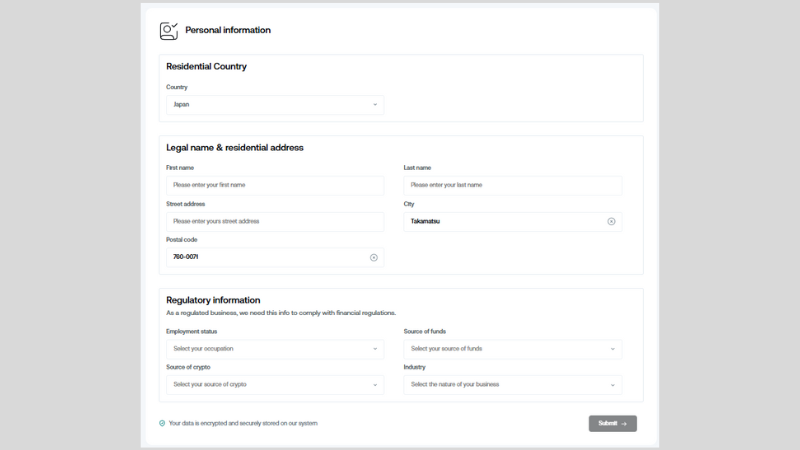The image size is (800, 450).
Task: Click into the Street address field
Action: [x=275, y=221]
